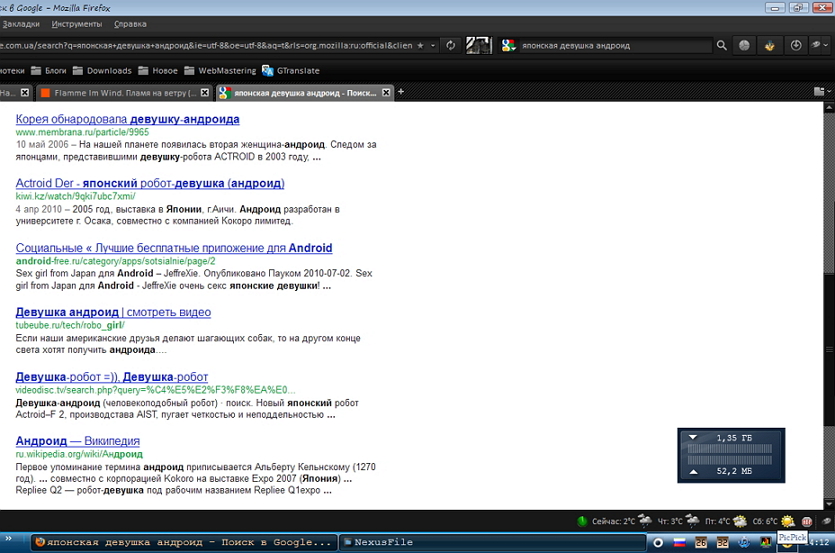The height and width of the screenshot is (553, 835).
Task: Switch to NexusFile taskbar button
Action: [x=492, y=542]
